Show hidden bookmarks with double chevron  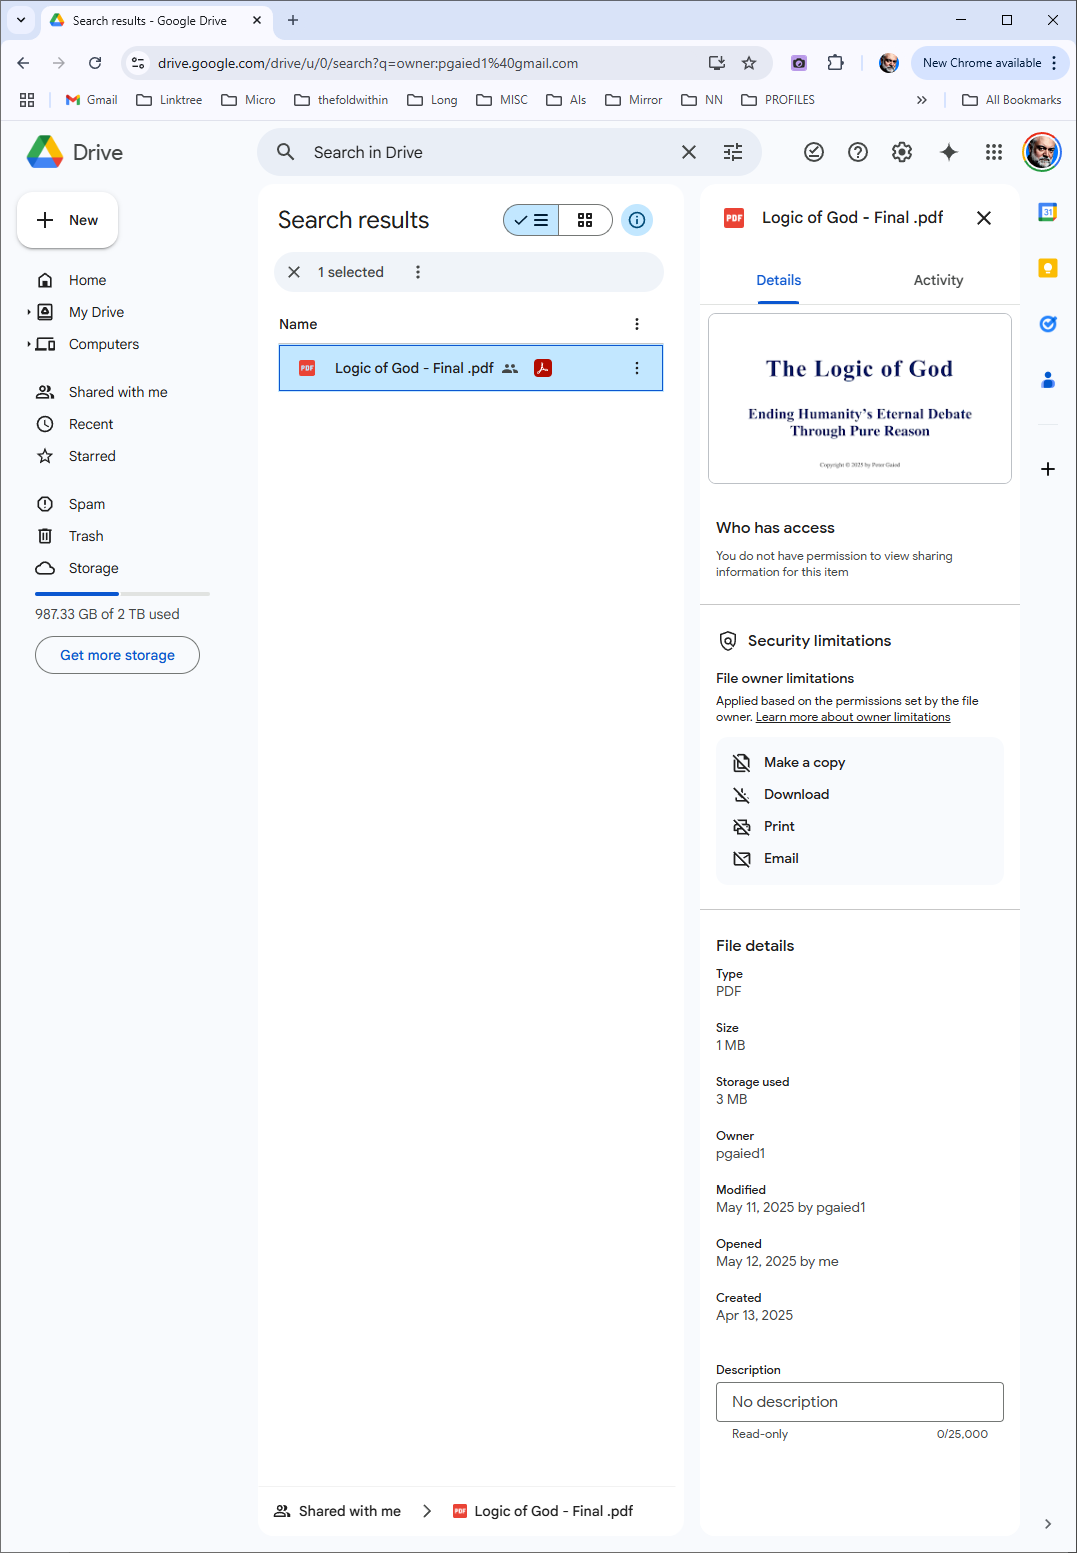pyautogui.click(x=922, y=100)
